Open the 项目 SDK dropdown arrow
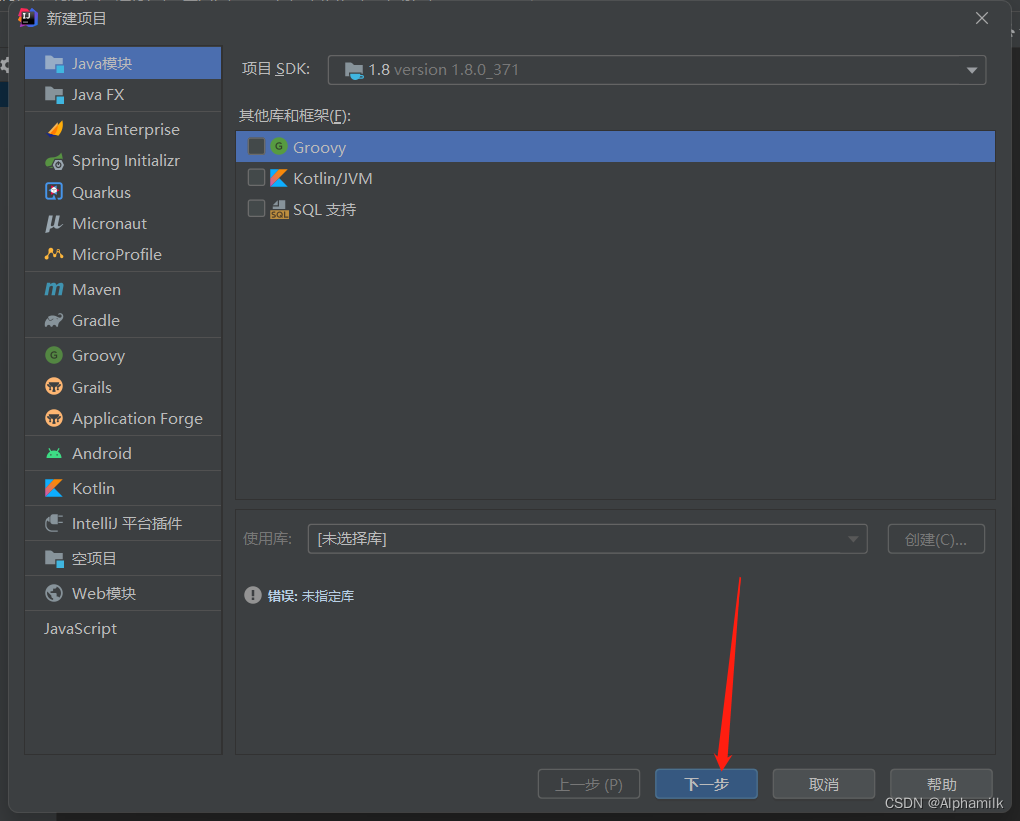Viewport: 1020px width, 821px height. tap(971, 70)
